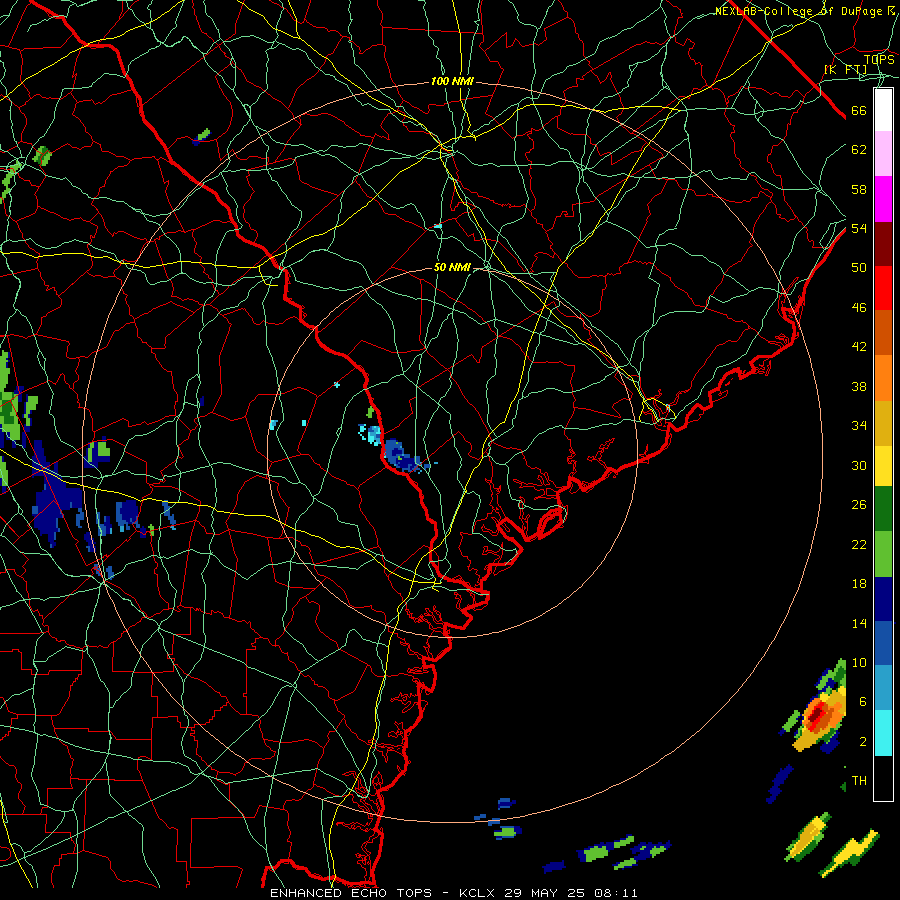Click the light green legend segment
The height and width of the screenshot is (900, 900).
tap(883, 554)
